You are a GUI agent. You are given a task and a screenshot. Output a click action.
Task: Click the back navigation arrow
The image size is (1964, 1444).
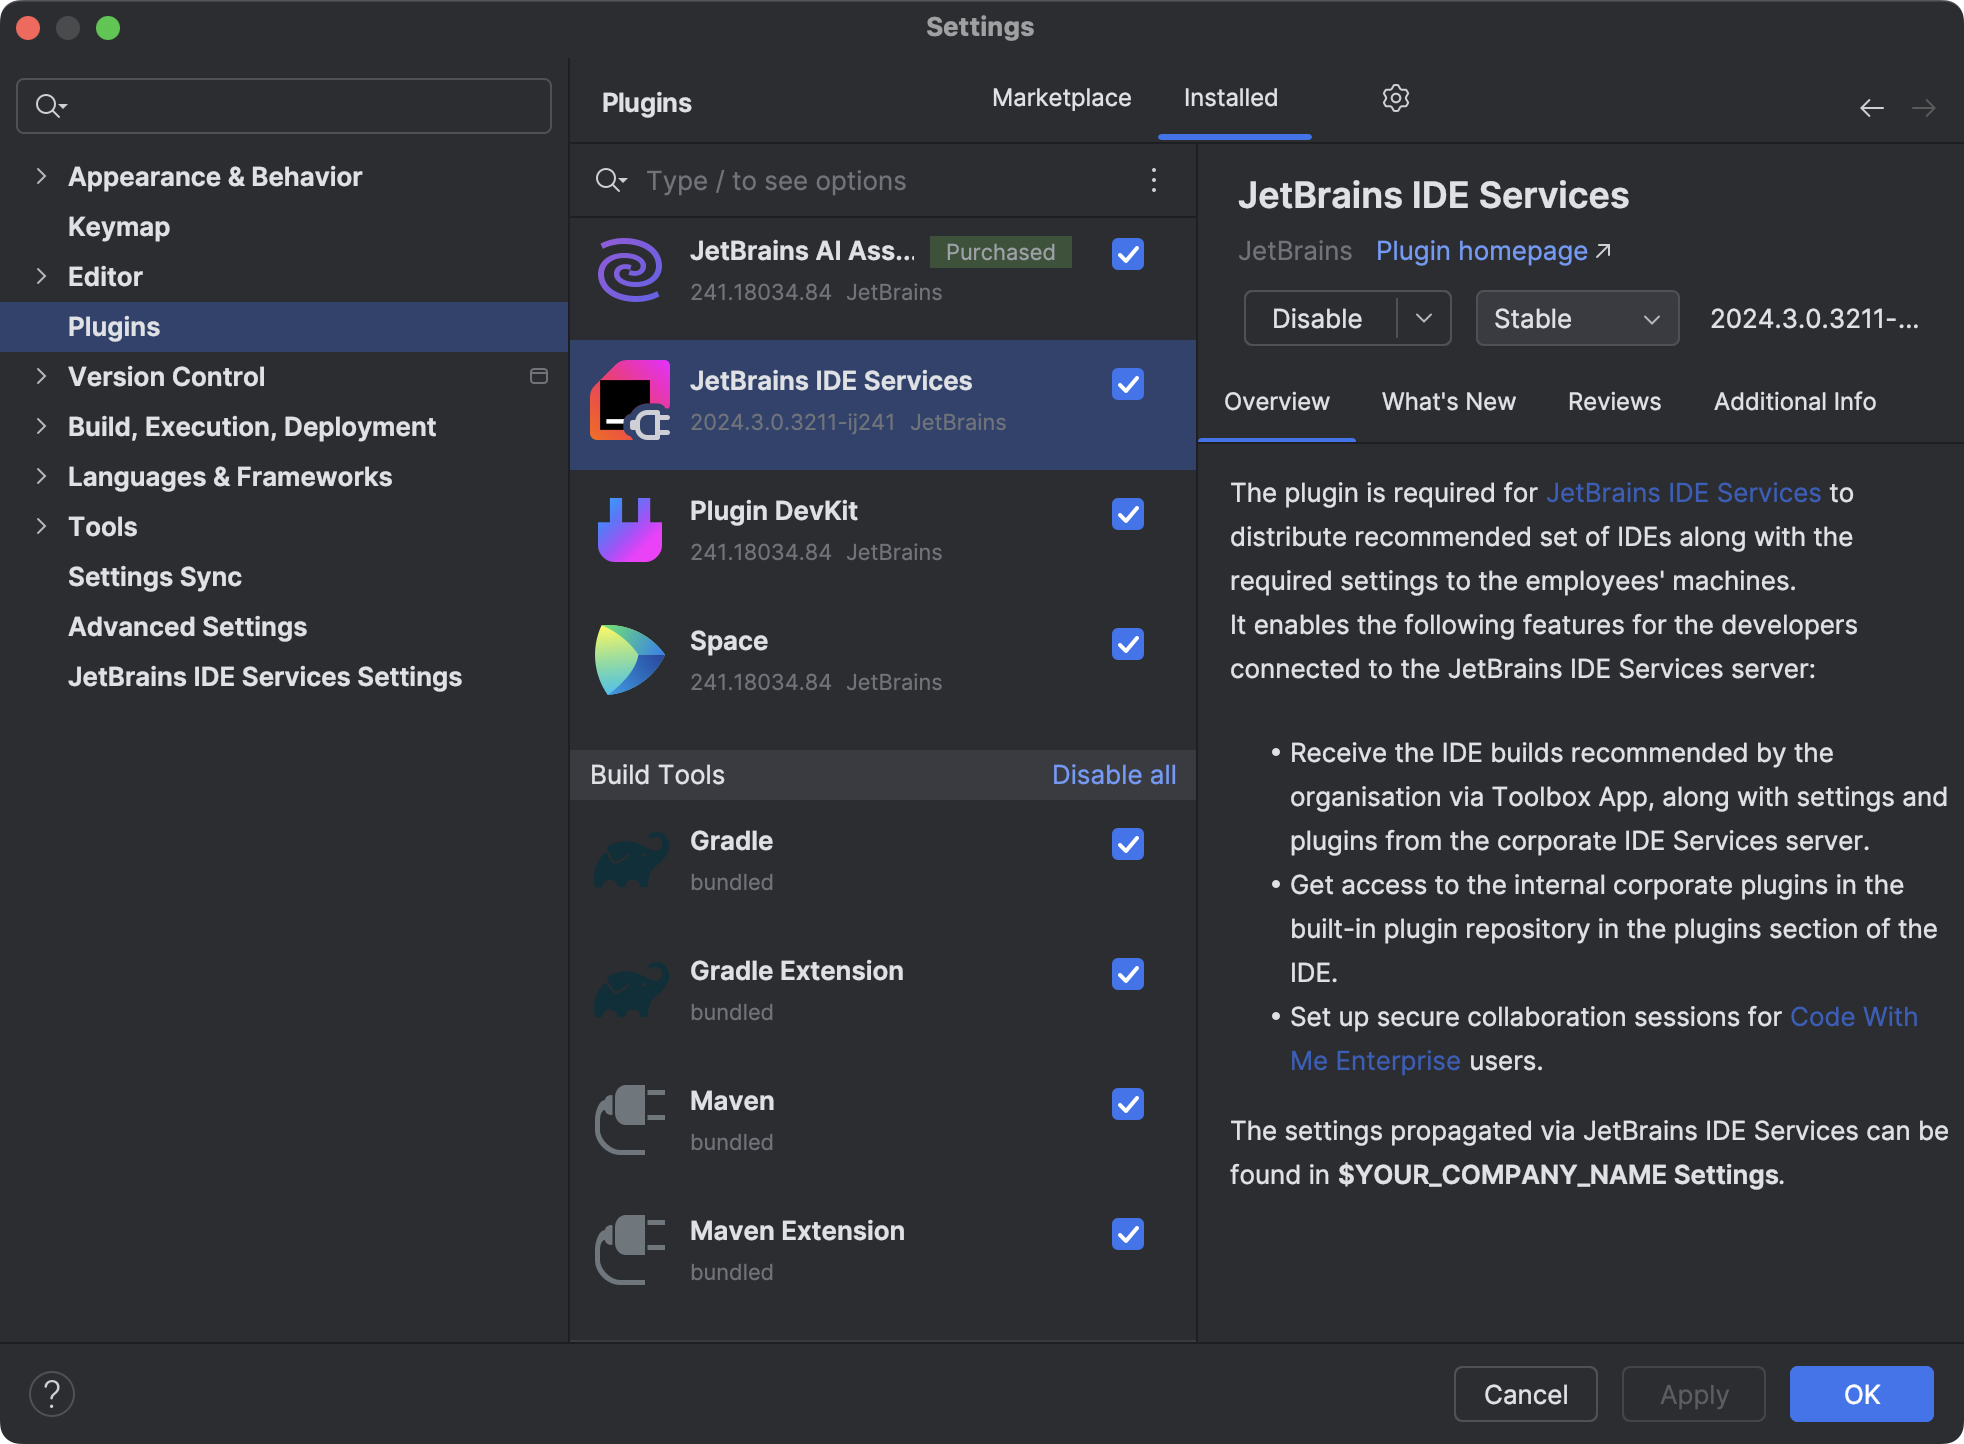tap(1872, 107)
